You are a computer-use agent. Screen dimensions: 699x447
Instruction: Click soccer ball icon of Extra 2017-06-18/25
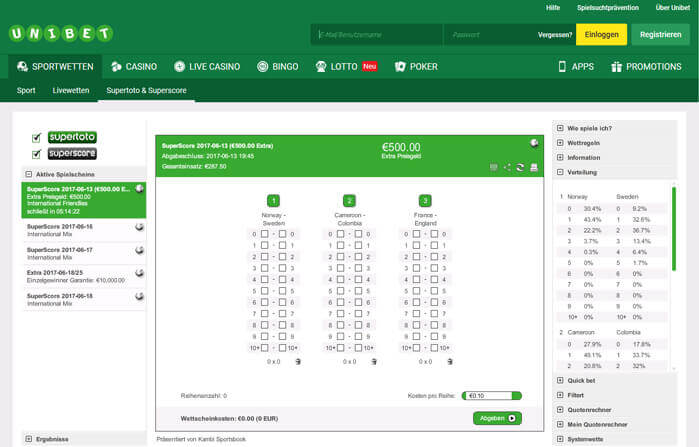140,273
